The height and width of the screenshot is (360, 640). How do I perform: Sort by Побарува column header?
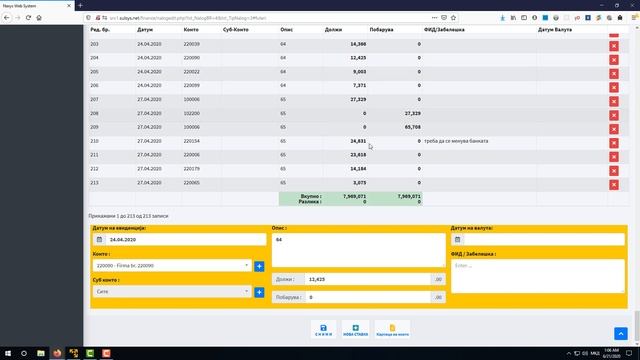[381, 29]
